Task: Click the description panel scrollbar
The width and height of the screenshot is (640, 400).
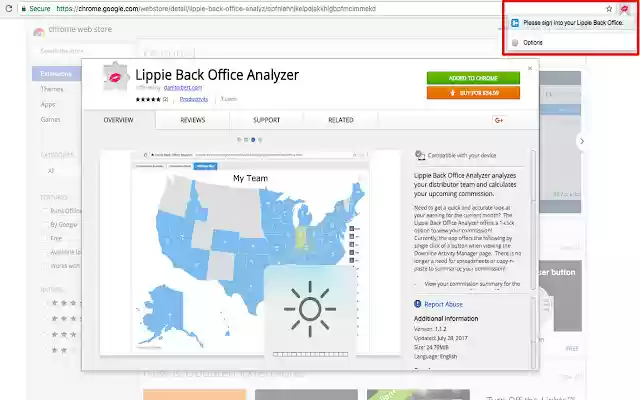Action: click(533, 220)
